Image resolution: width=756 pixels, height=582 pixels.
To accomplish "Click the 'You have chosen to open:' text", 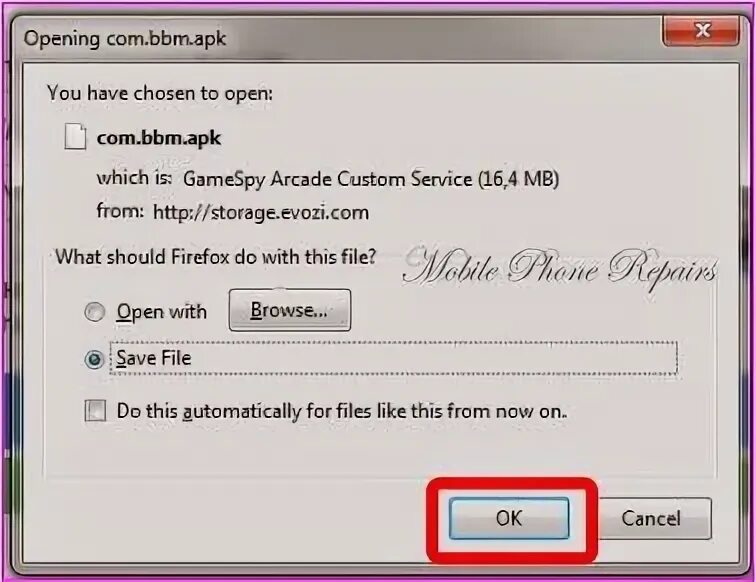I will coord(160,93).
